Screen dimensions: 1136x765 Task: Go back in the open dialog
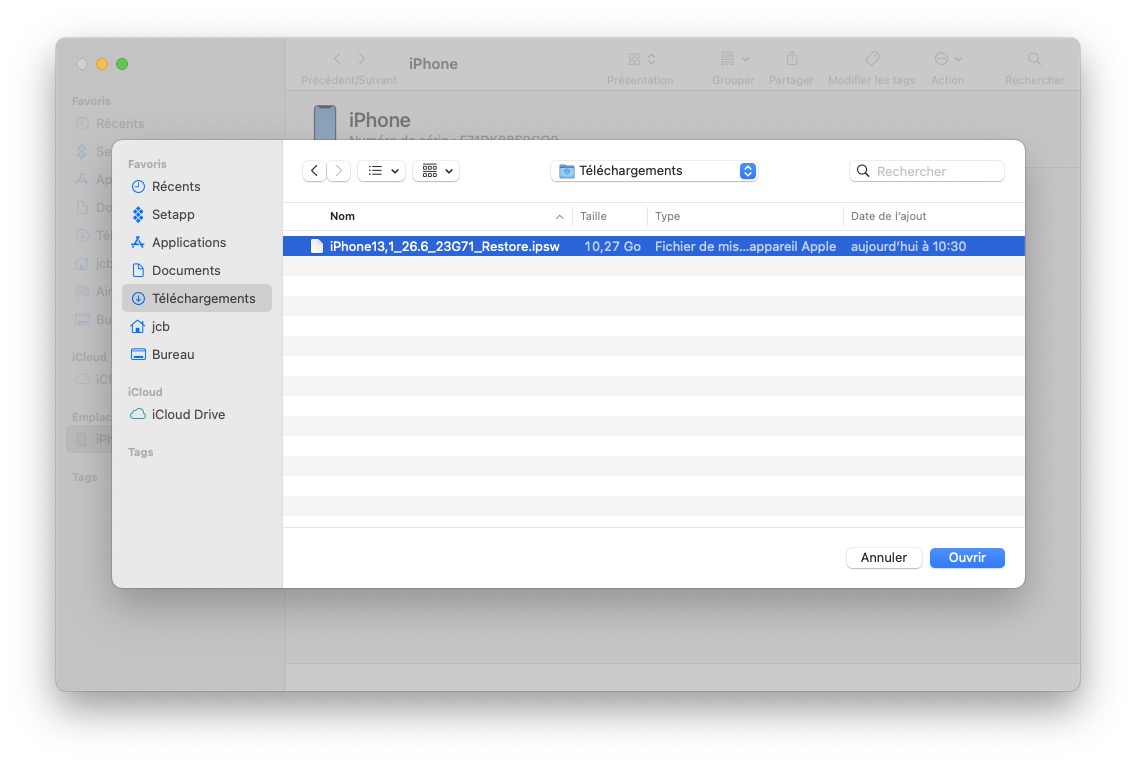tap(314, 171)
